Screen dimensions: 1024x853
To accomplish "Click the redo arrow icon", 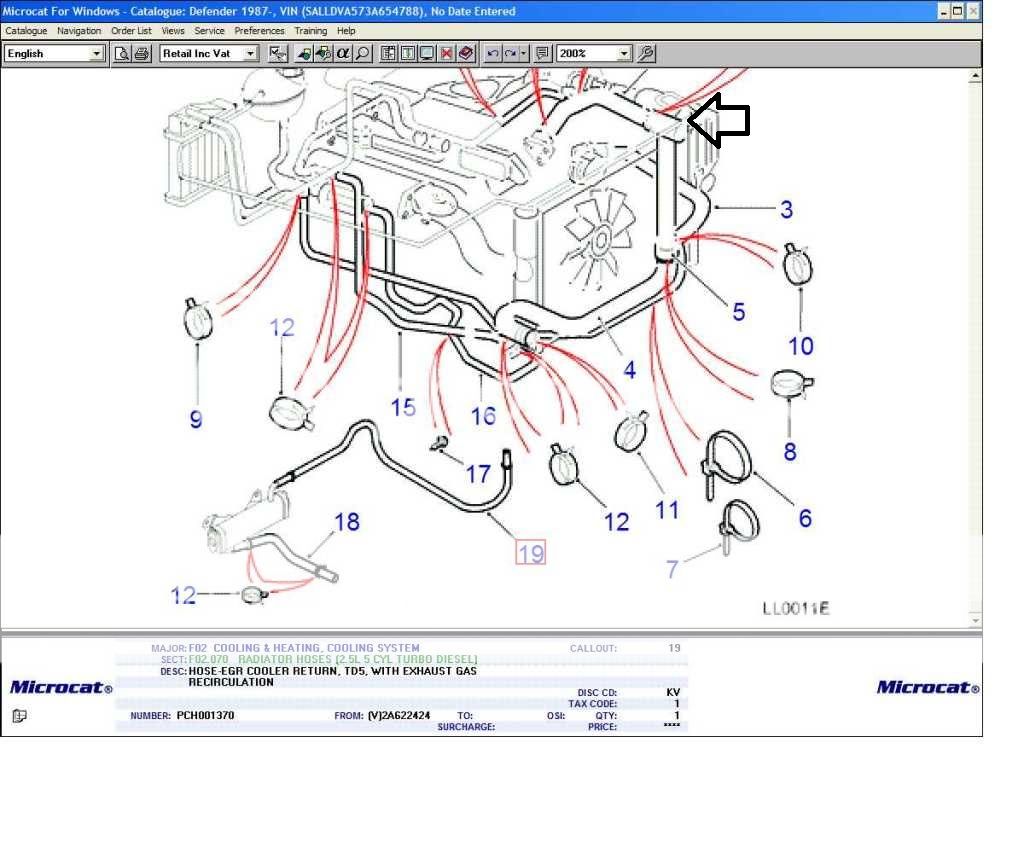I will click(x=511, y=54).
